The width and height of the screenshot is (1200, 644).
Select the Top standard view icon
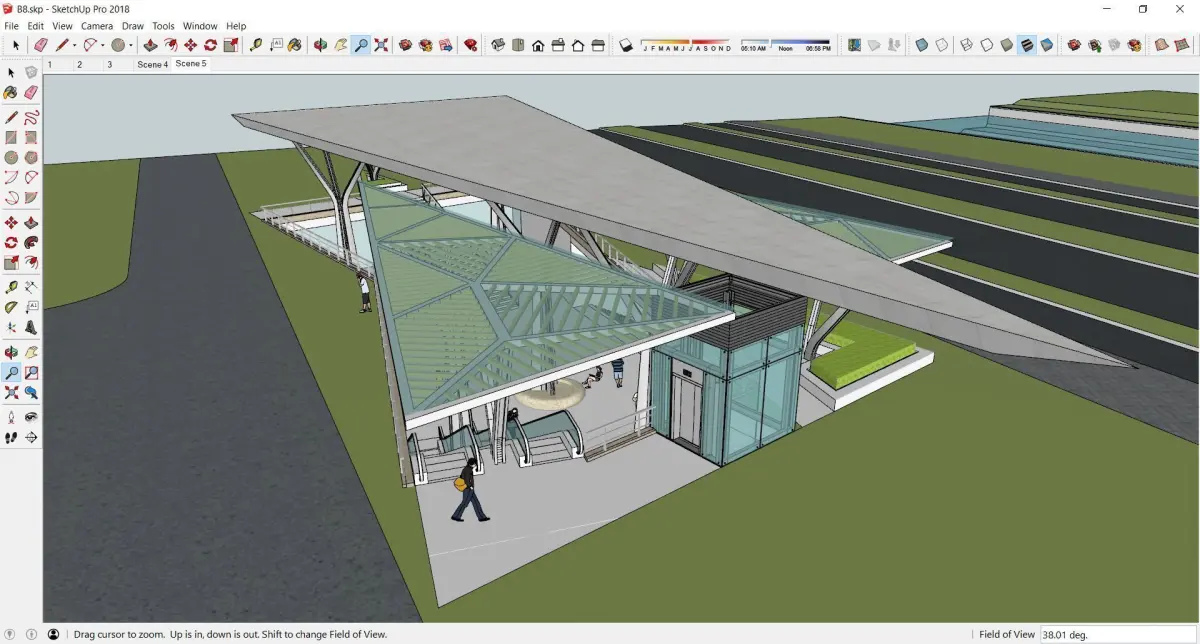pyautogui.click(x=518, y=45)
